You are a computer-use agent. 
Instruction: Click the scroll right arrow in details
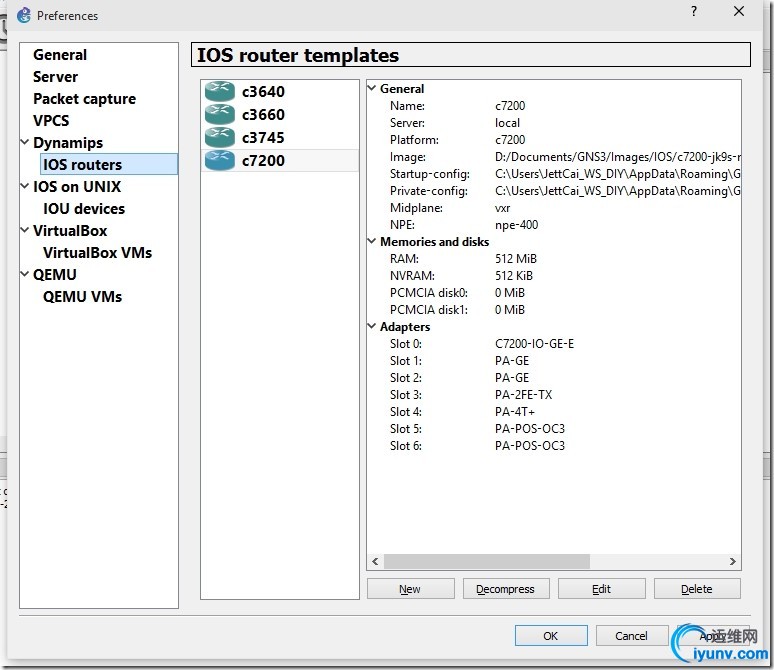(x=733, y=561)
